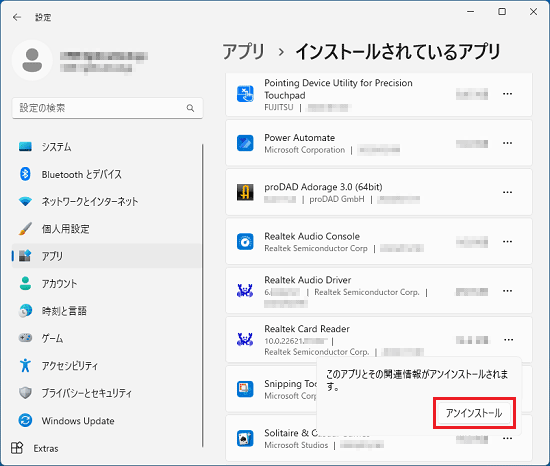The width and height of the screenshot is (550, 466).
Task: Click Solitaire app icon
Action: point(245,438)
